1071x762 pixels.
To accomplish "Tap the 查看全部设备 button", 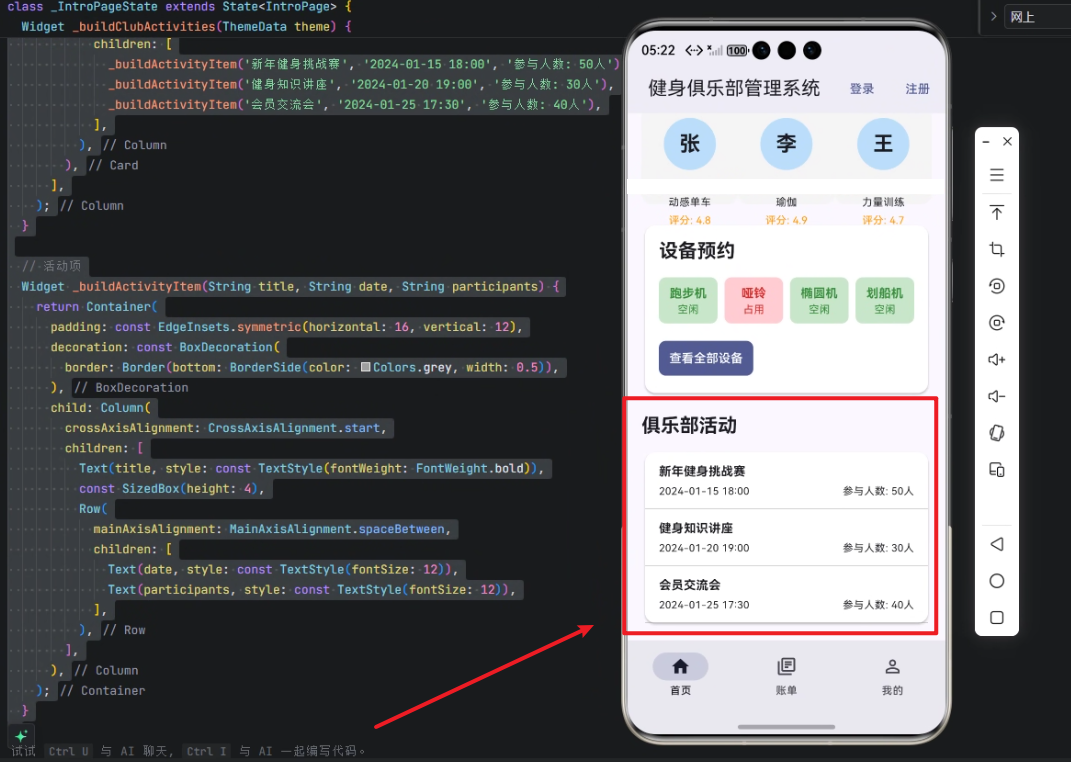I will pos(703,358).
